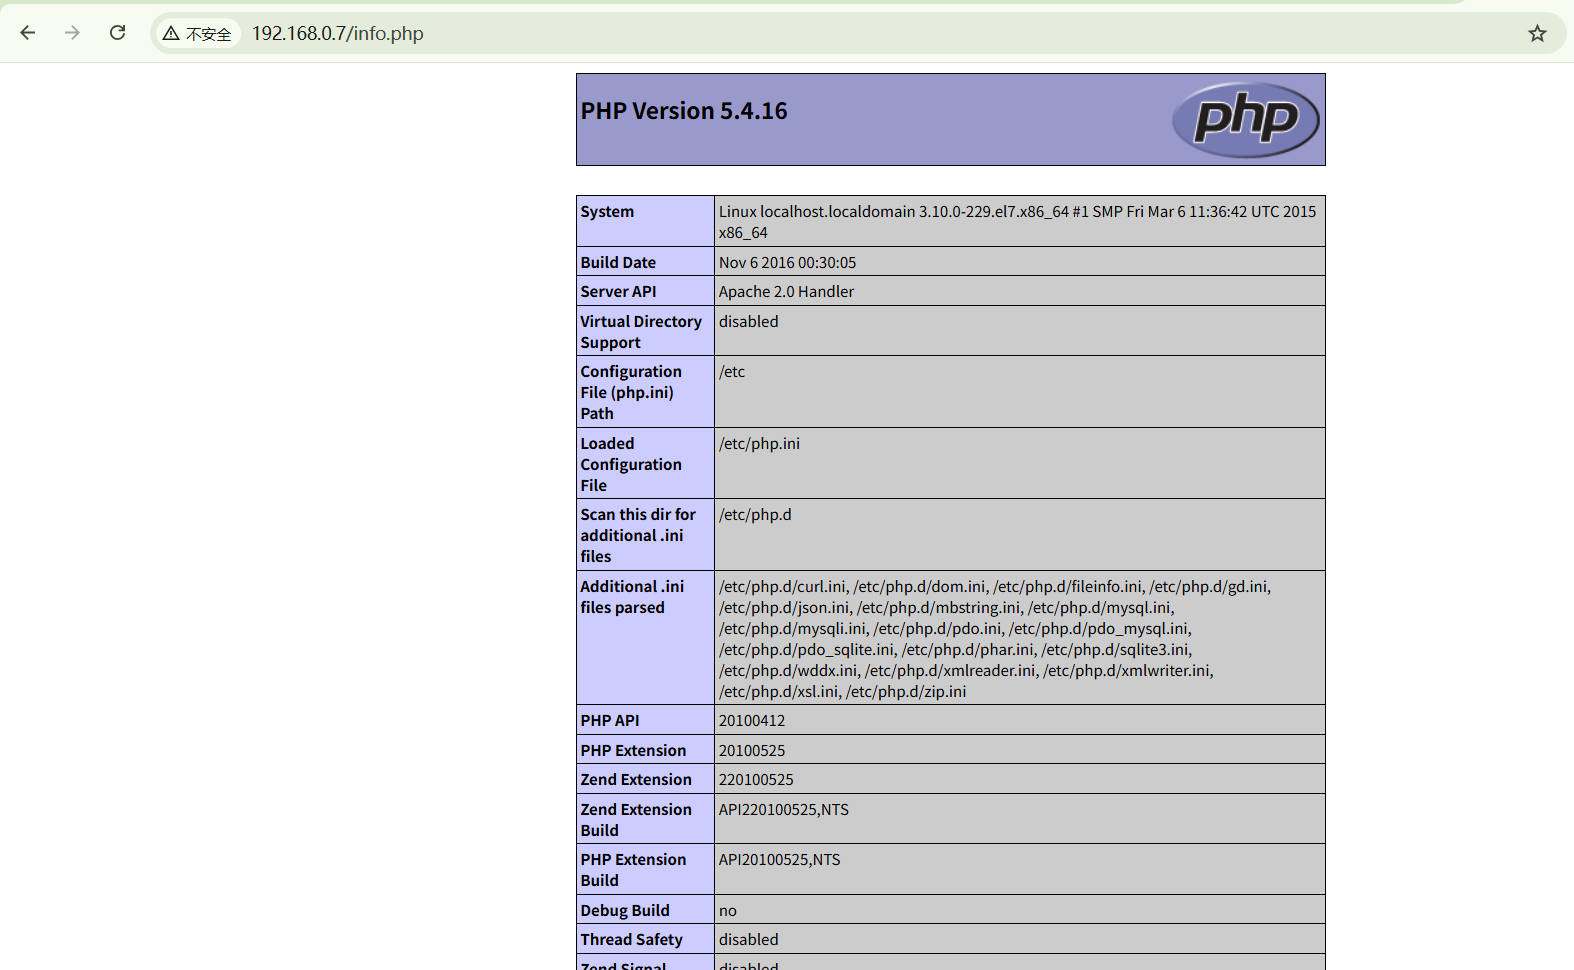Select the parsed ini files list value

pos(995,639)
